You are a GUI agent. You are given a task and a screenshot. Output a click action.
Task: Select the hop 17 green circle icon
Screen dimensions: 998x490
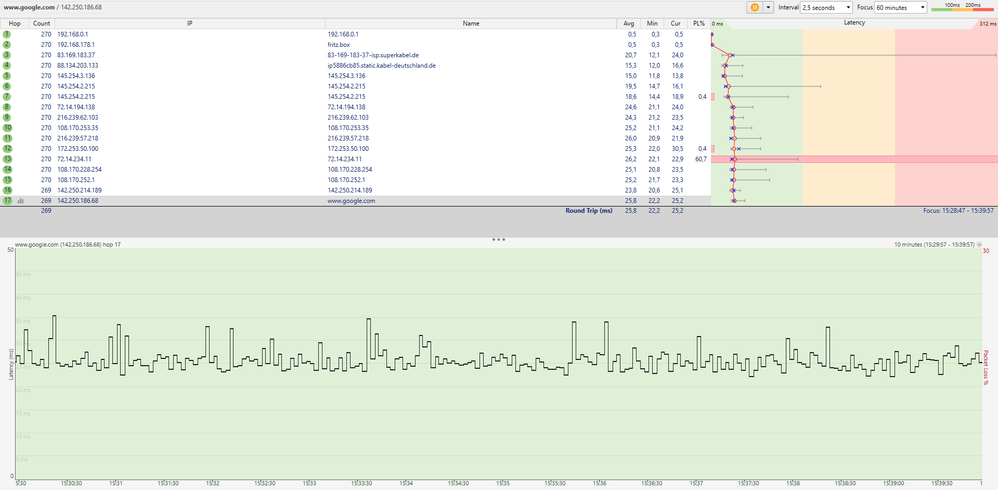(7, 200)
